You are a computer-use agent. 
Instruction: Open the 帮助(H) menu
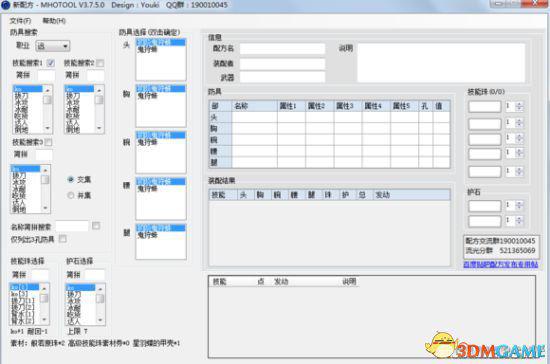pos(54,21)
